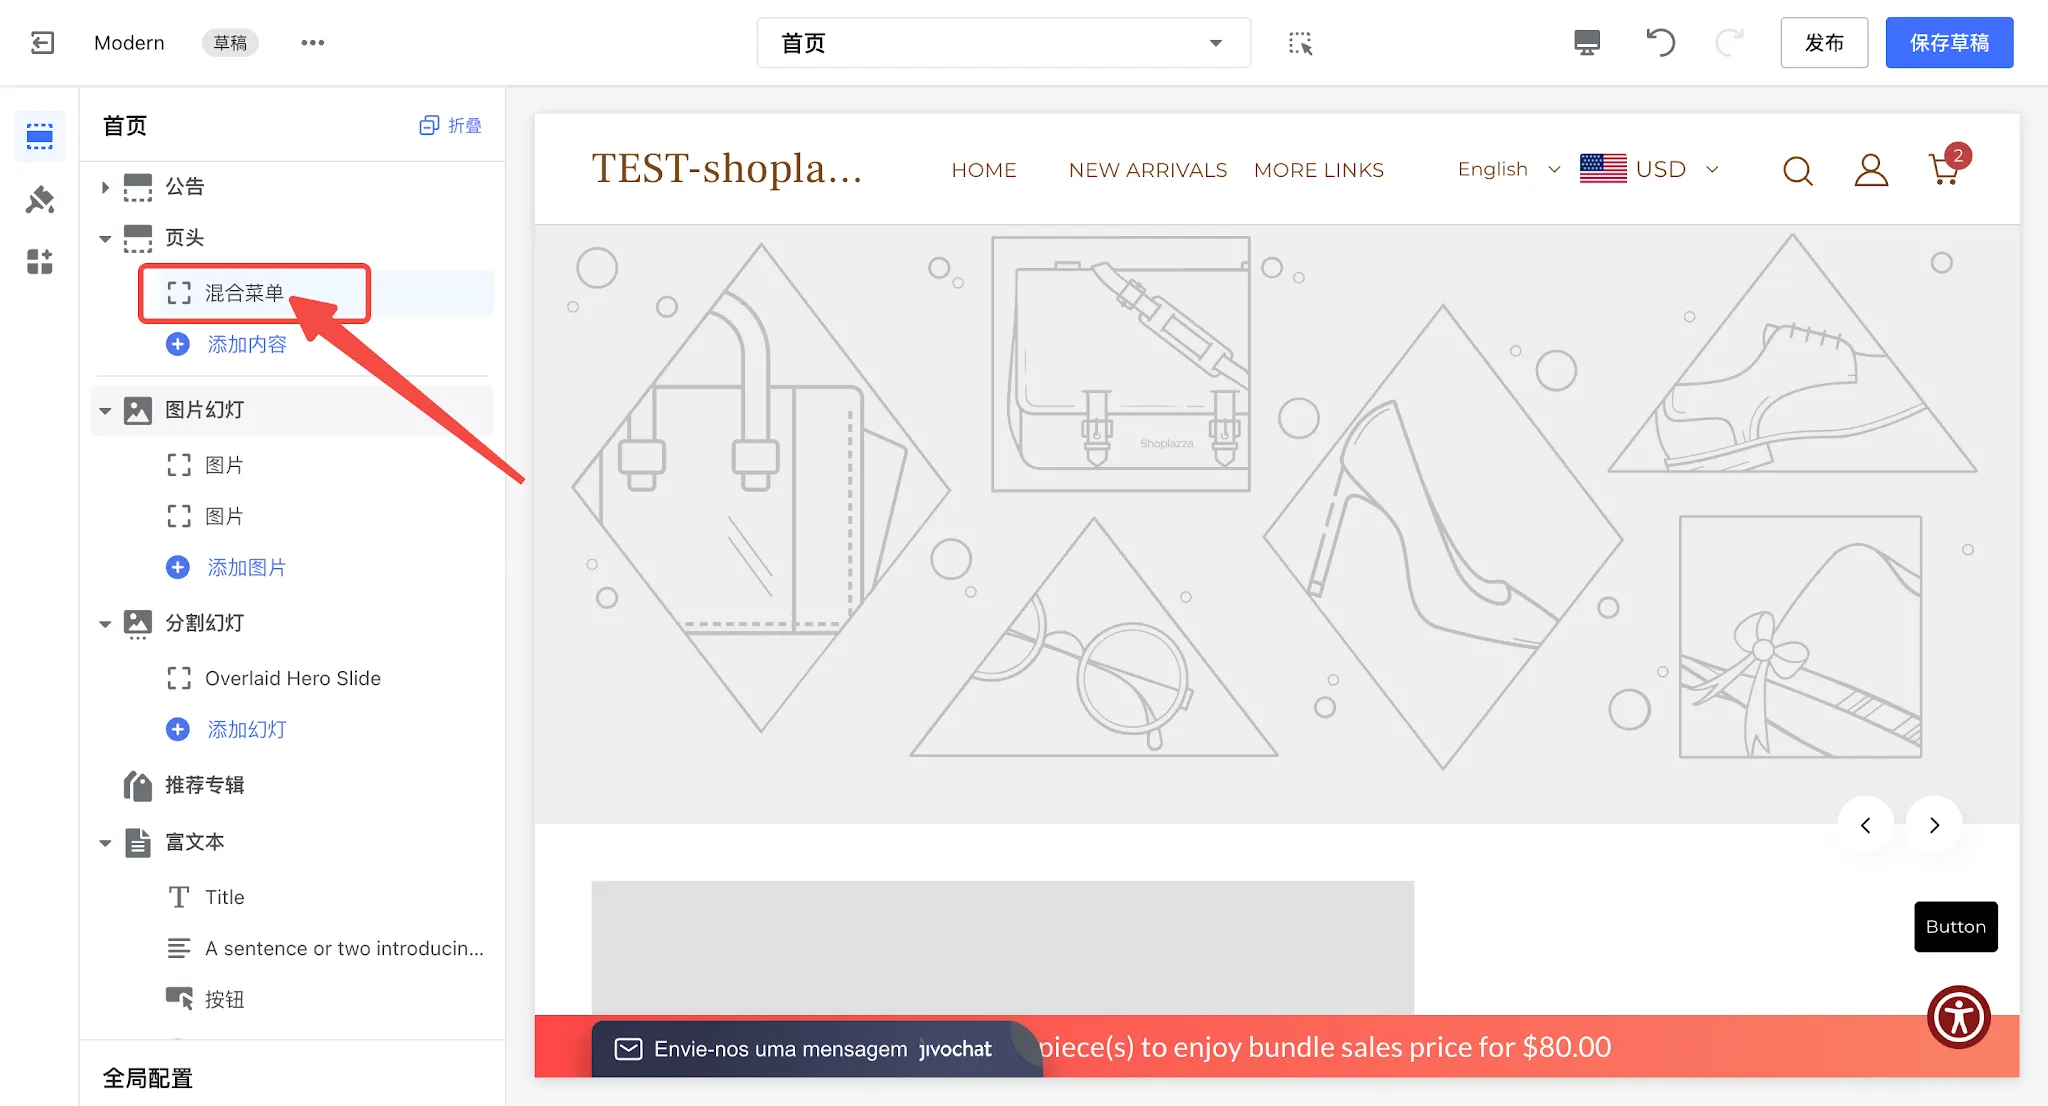Open the sections panel in sidebar
This screenshot has width=2048, height=1106.
[40, 136]
